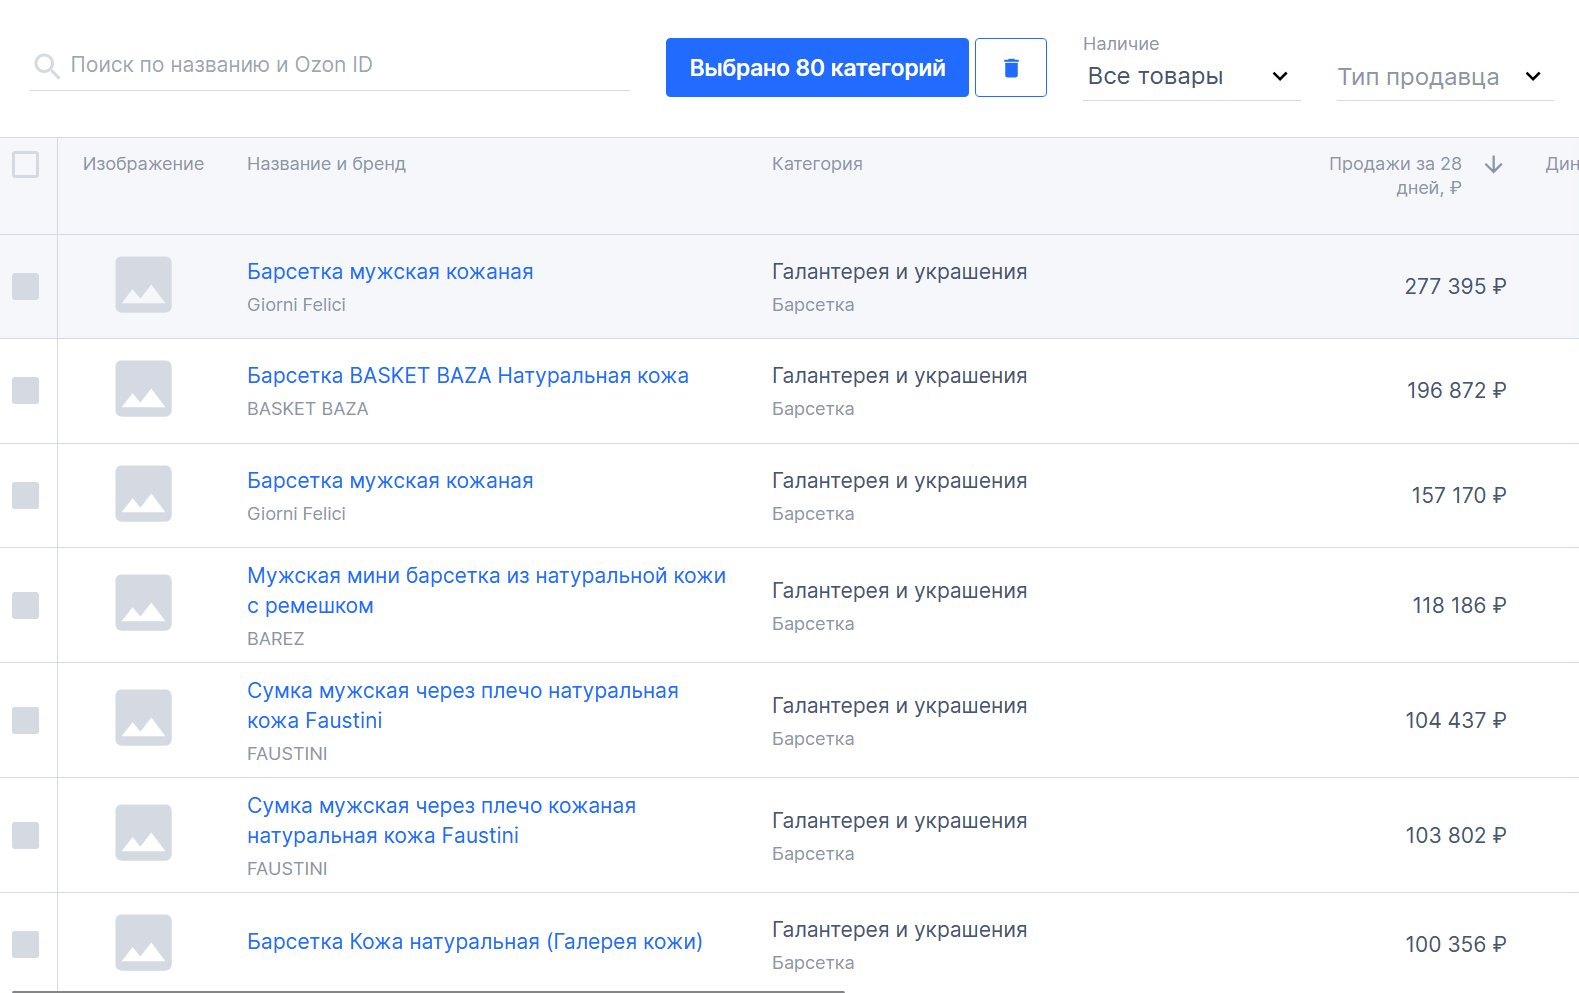Click the 277 395 ₽ sales value
The image size is (1579, 993).
click(1455, 287)
